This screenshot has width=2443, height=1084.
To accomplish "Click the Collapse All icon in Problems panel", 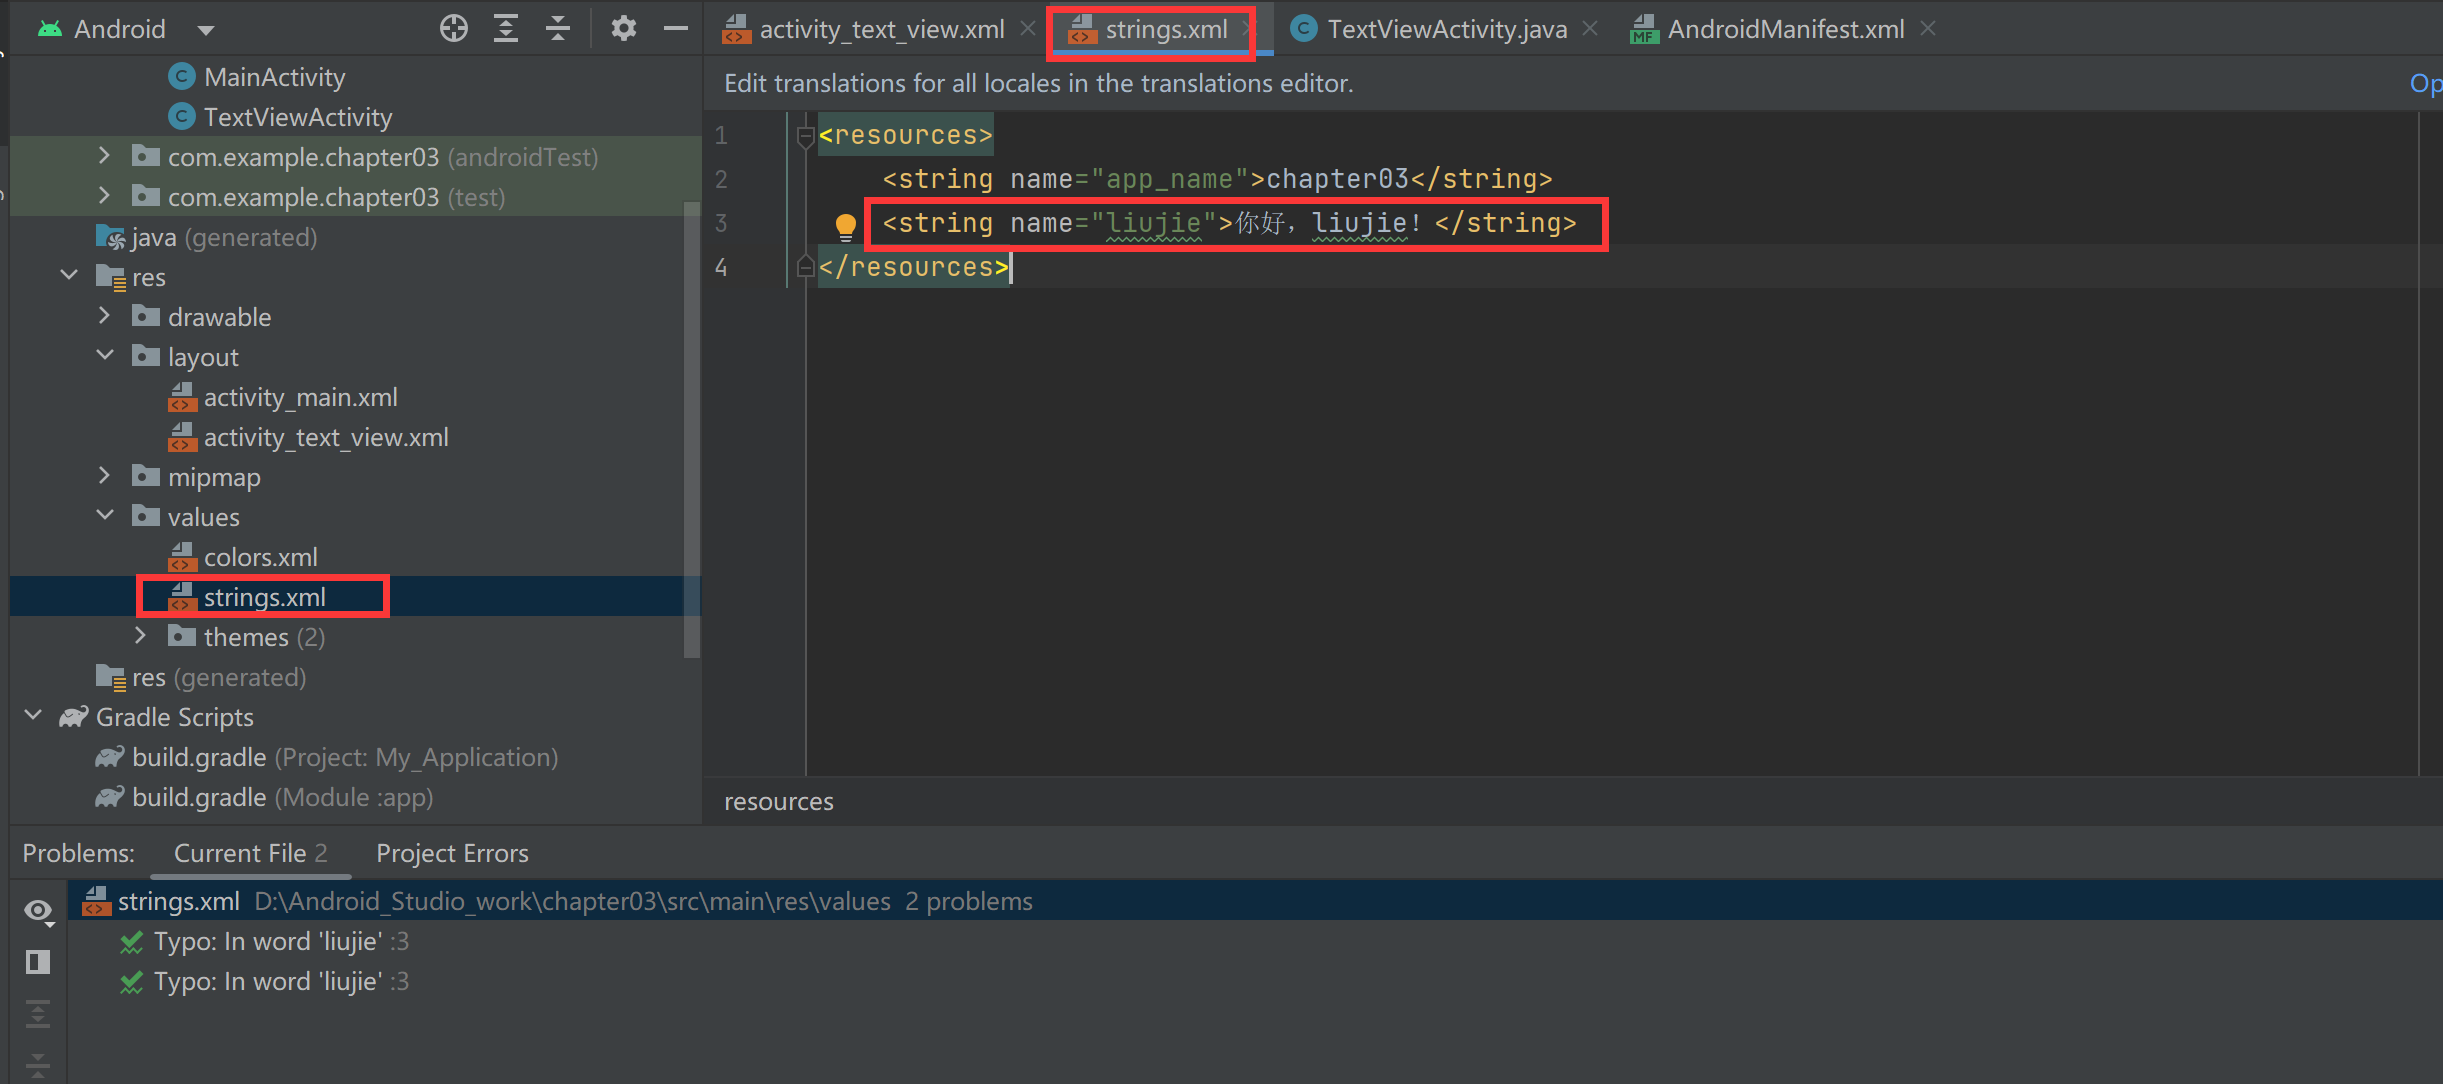I will click(x=38, y=1064).
